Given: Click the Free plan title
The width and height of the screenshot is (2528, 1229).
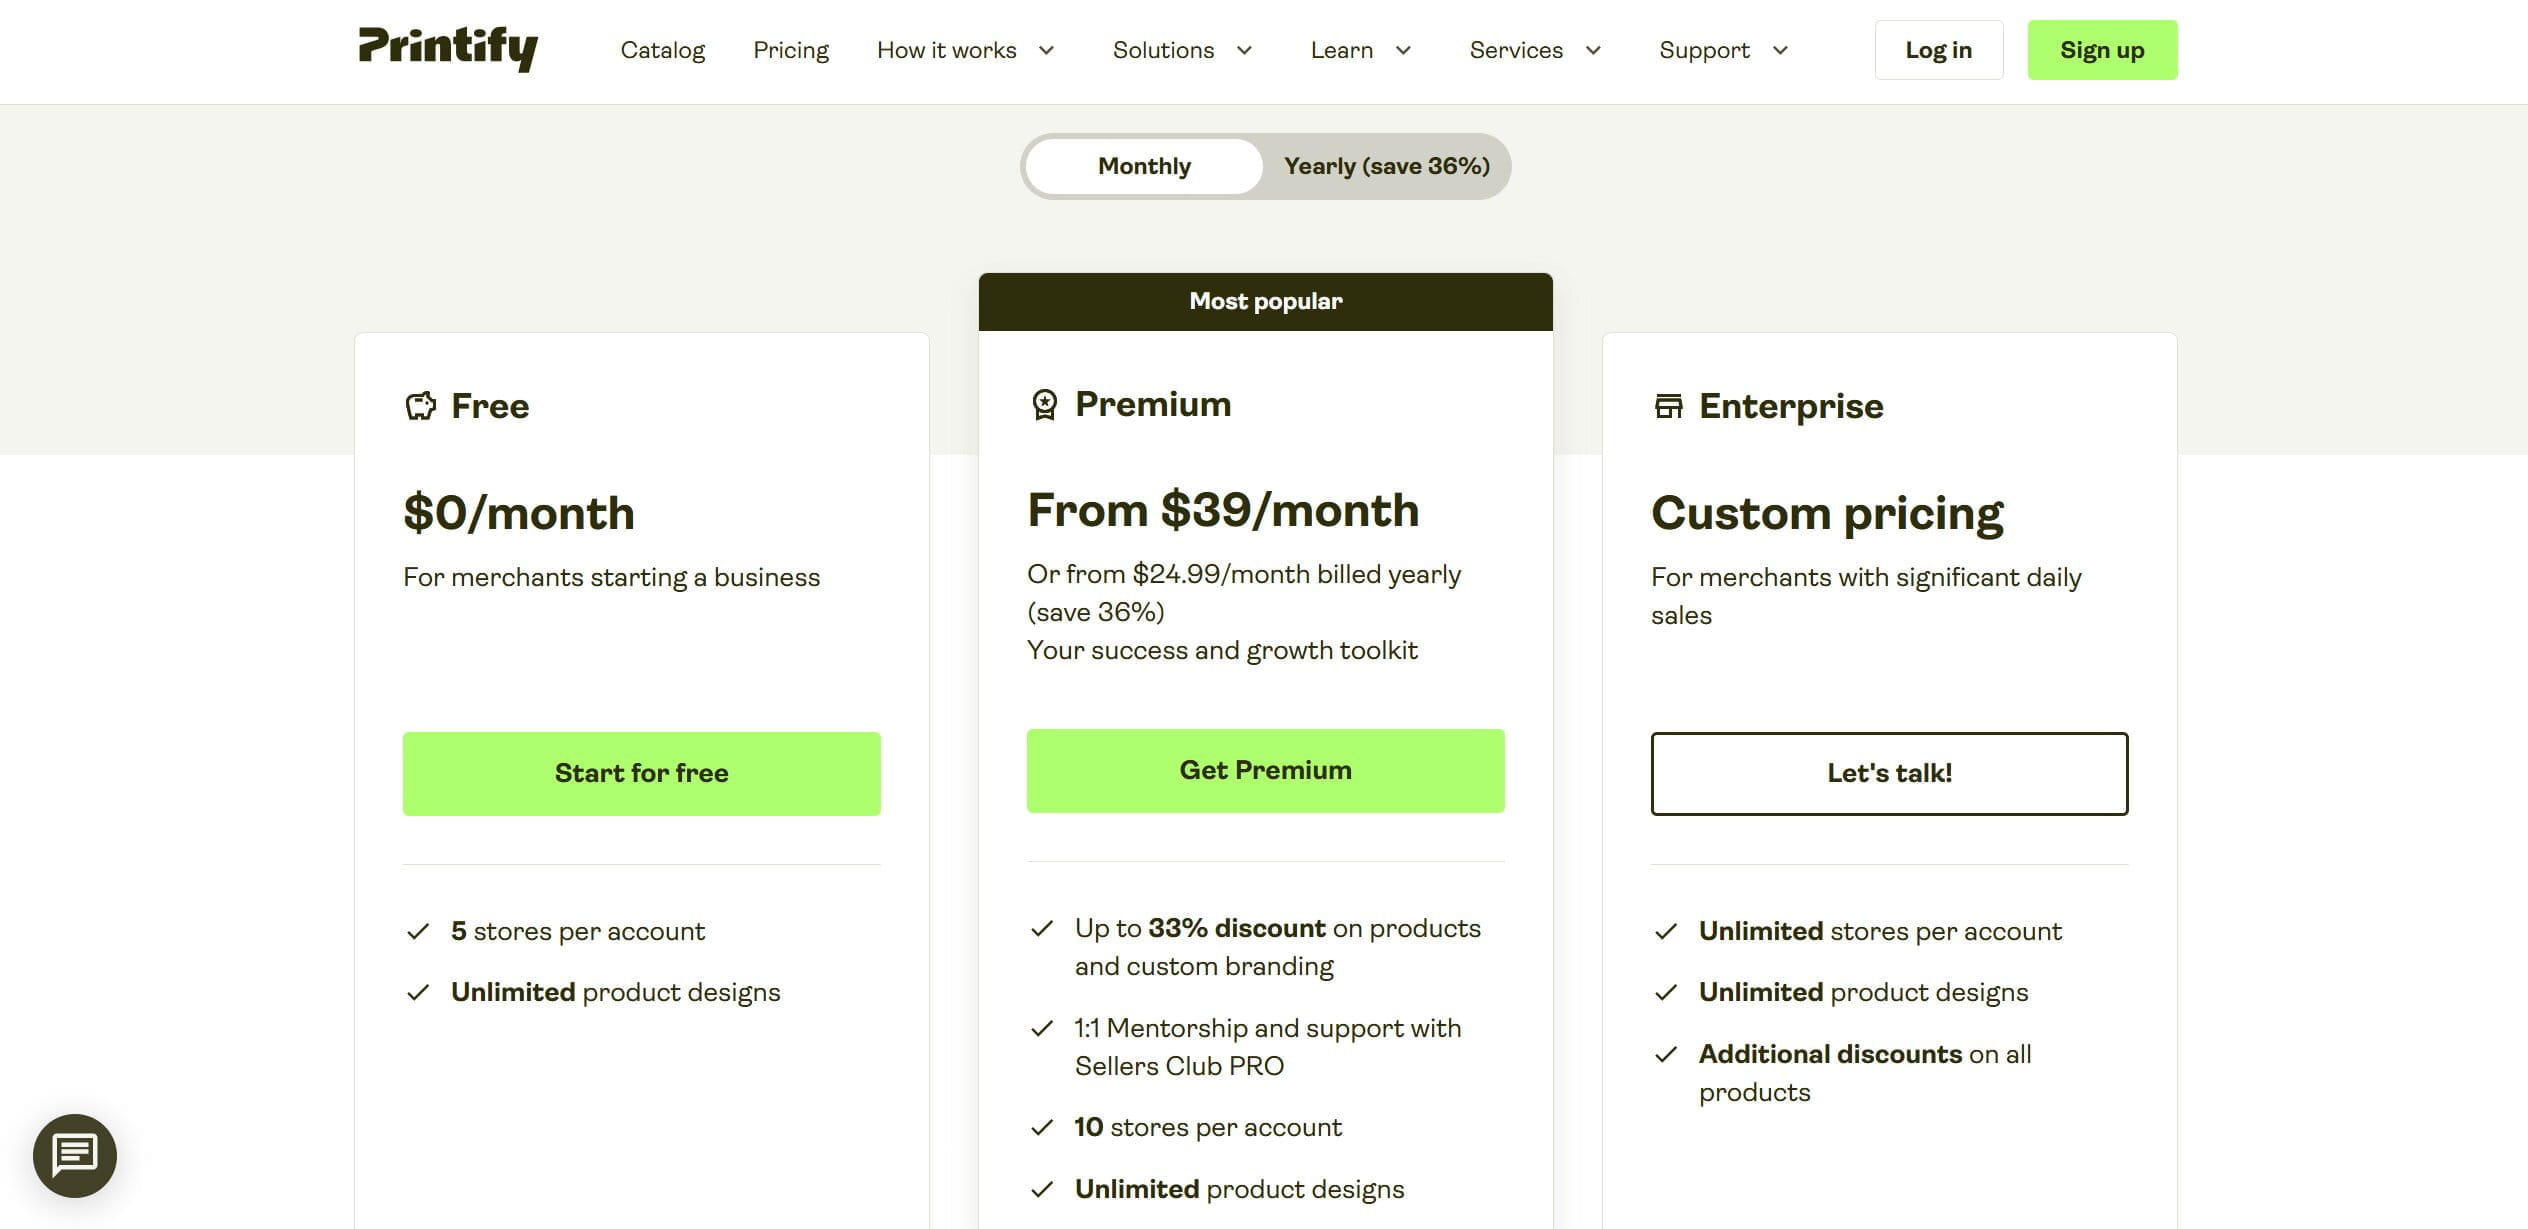Looking at the screenshot, I should click(x=490, y=406).
